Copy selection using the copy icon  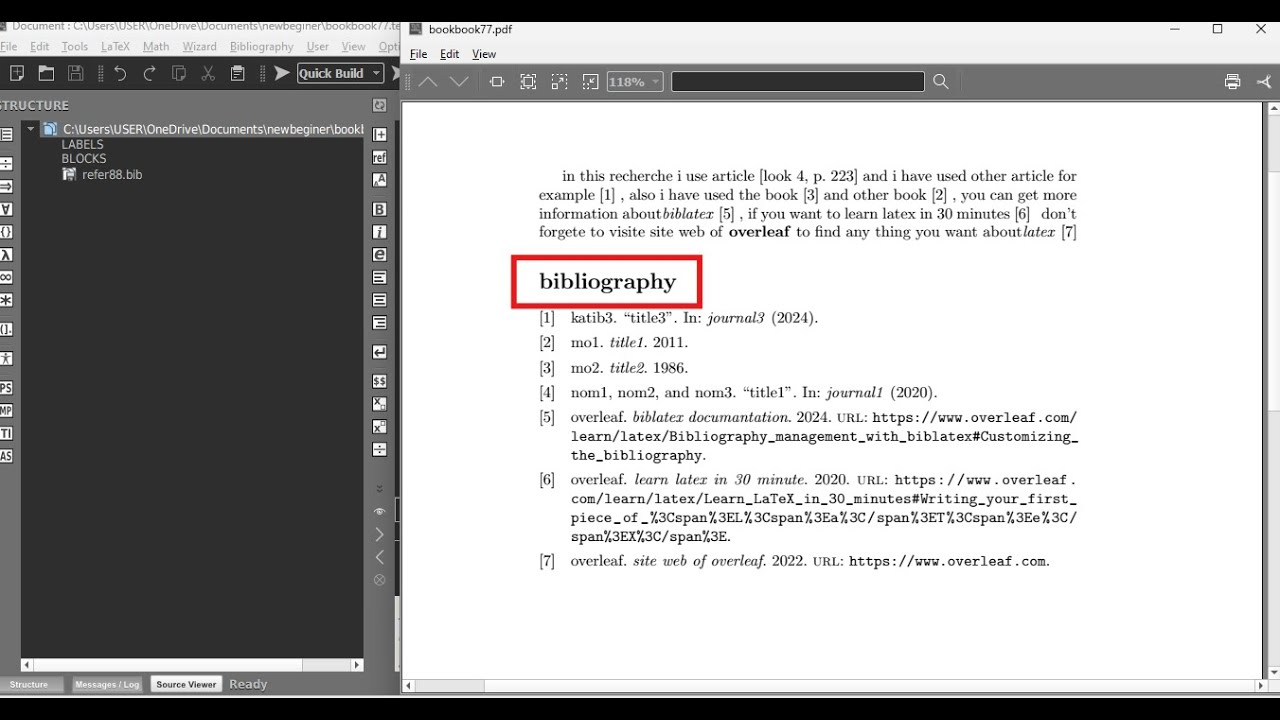click(179, 73)
